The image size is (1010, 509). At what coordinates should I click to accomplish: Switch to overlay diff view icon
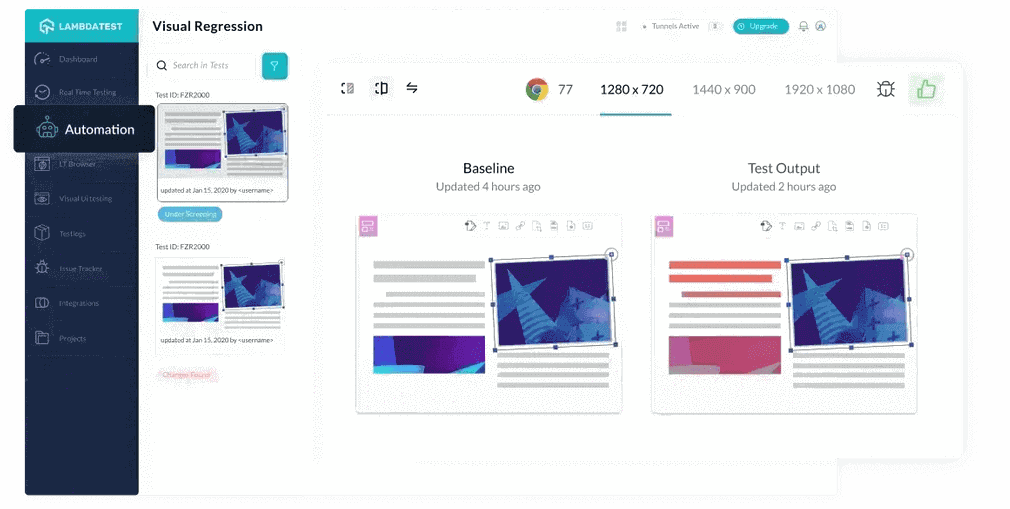348,88
